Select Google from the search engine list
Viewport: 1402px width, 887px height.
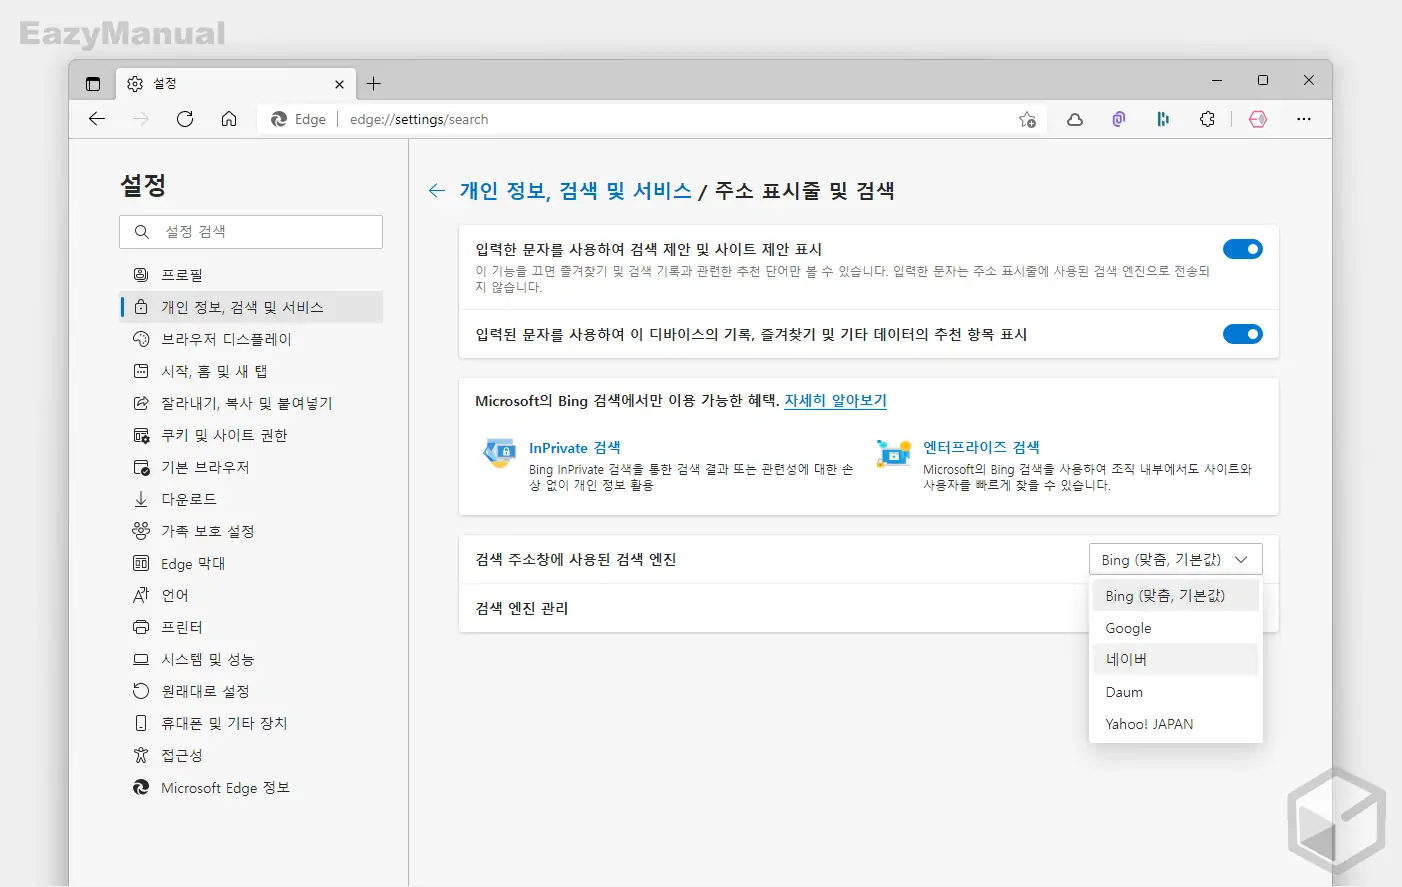[1175, 628]
